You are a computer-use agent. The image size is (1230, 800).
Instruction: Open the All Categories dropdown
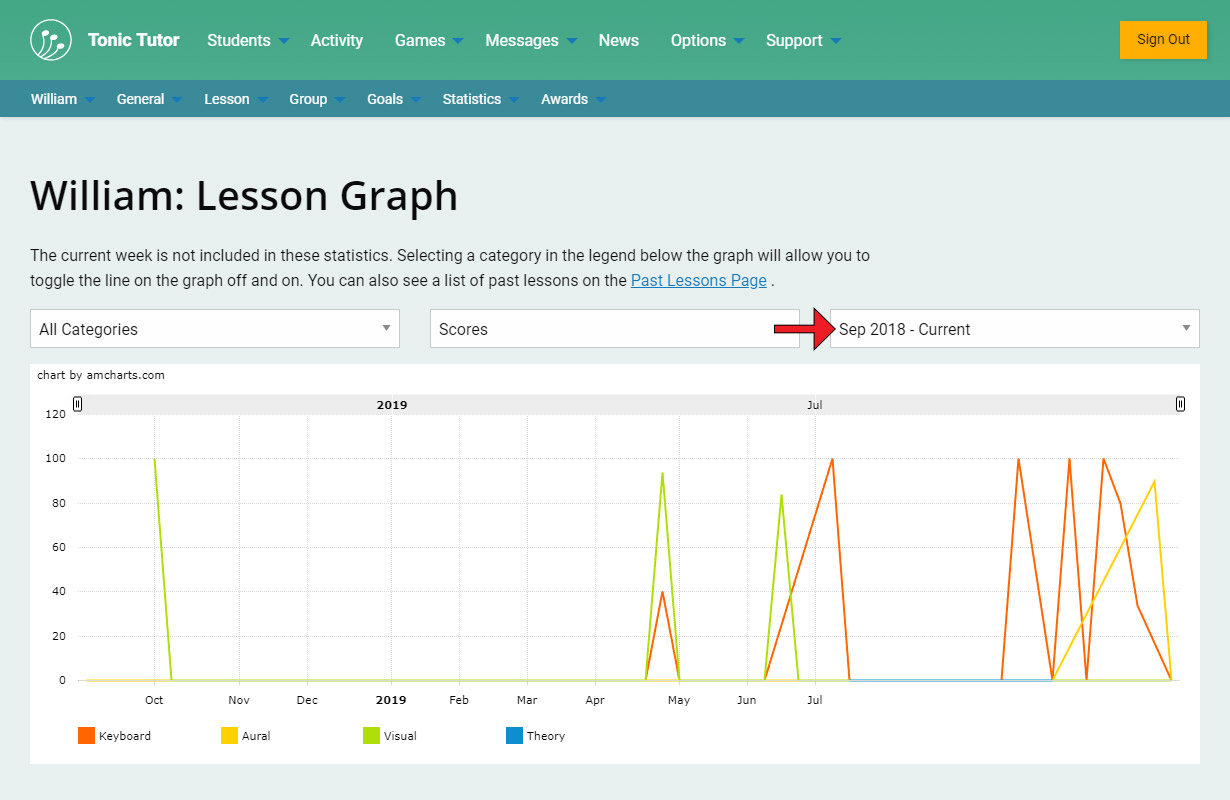(215, 329)
